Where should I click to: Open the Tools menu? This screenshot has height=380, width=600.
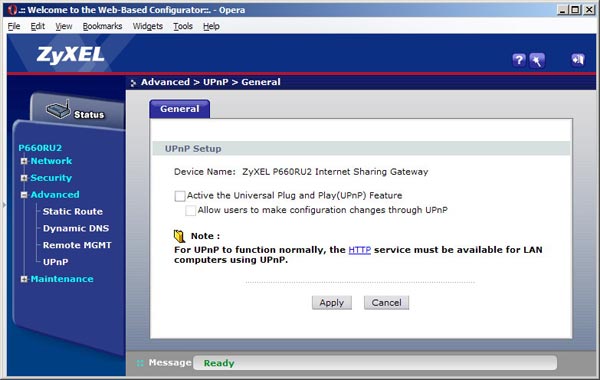coord(183,26)
